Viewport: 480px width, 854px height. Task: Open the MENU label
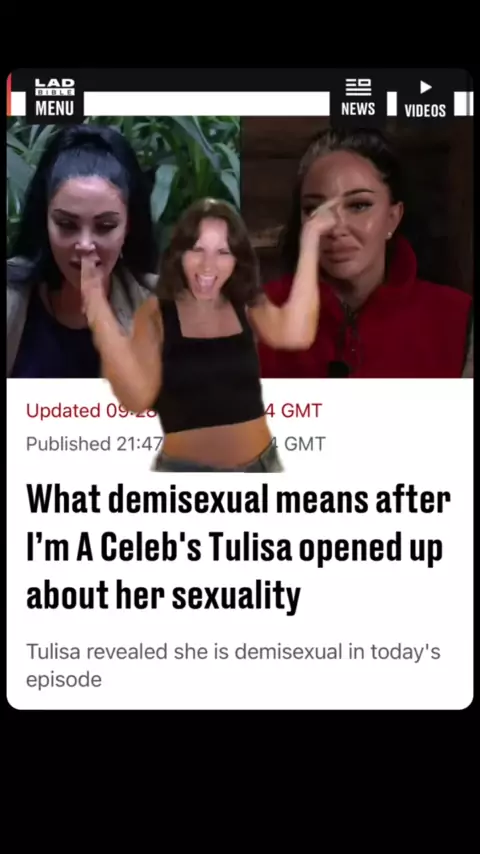coord(54,108)
